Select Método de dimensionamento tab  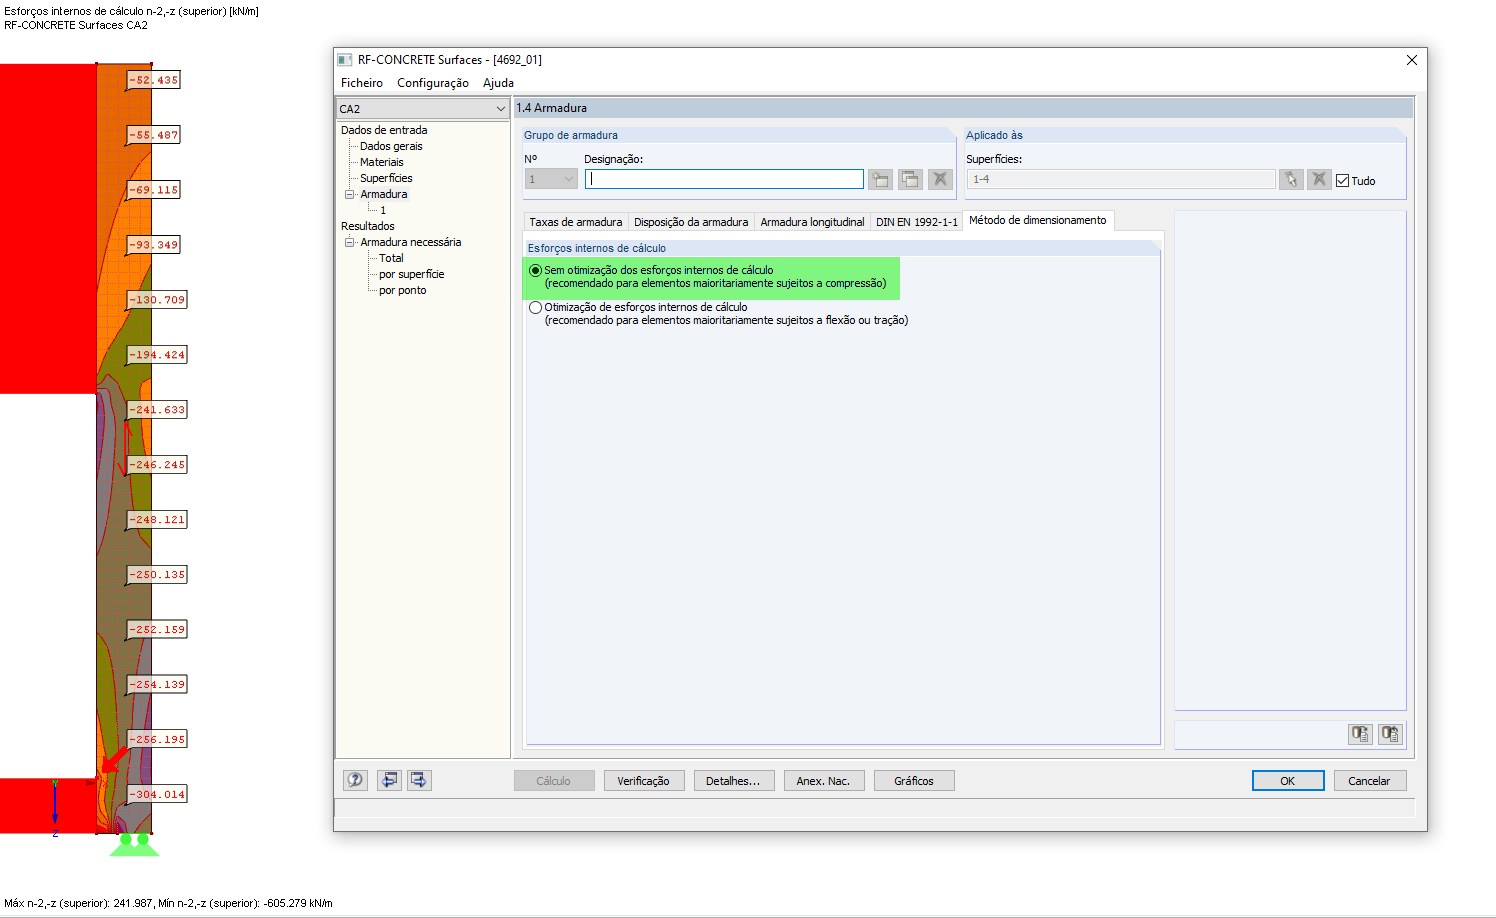tap(1038, 220)
